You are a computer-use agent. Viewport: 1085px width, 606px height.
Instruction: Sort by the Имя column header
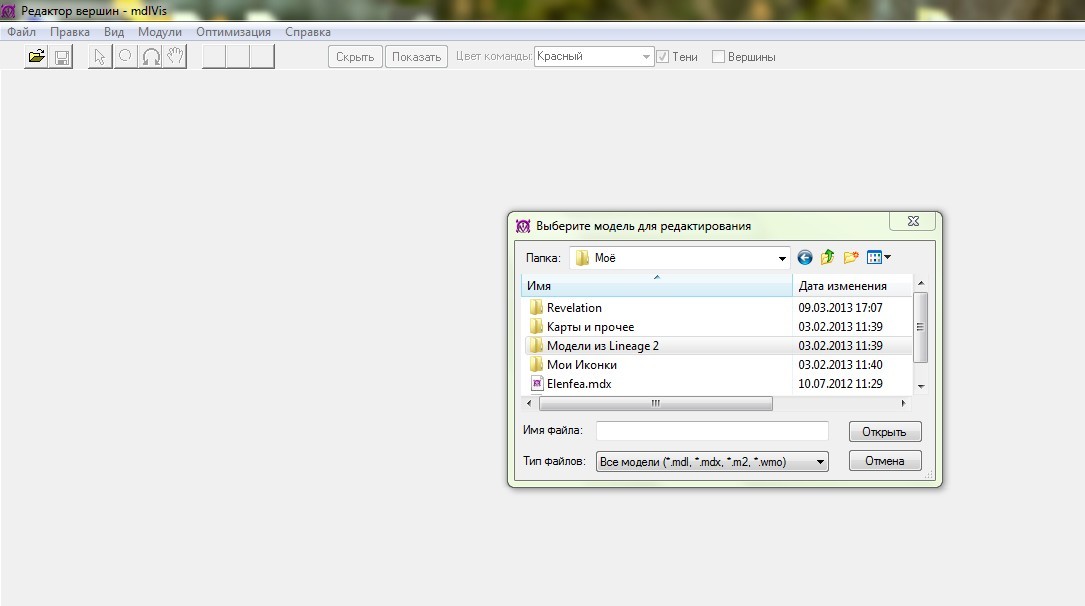[657, 286]
